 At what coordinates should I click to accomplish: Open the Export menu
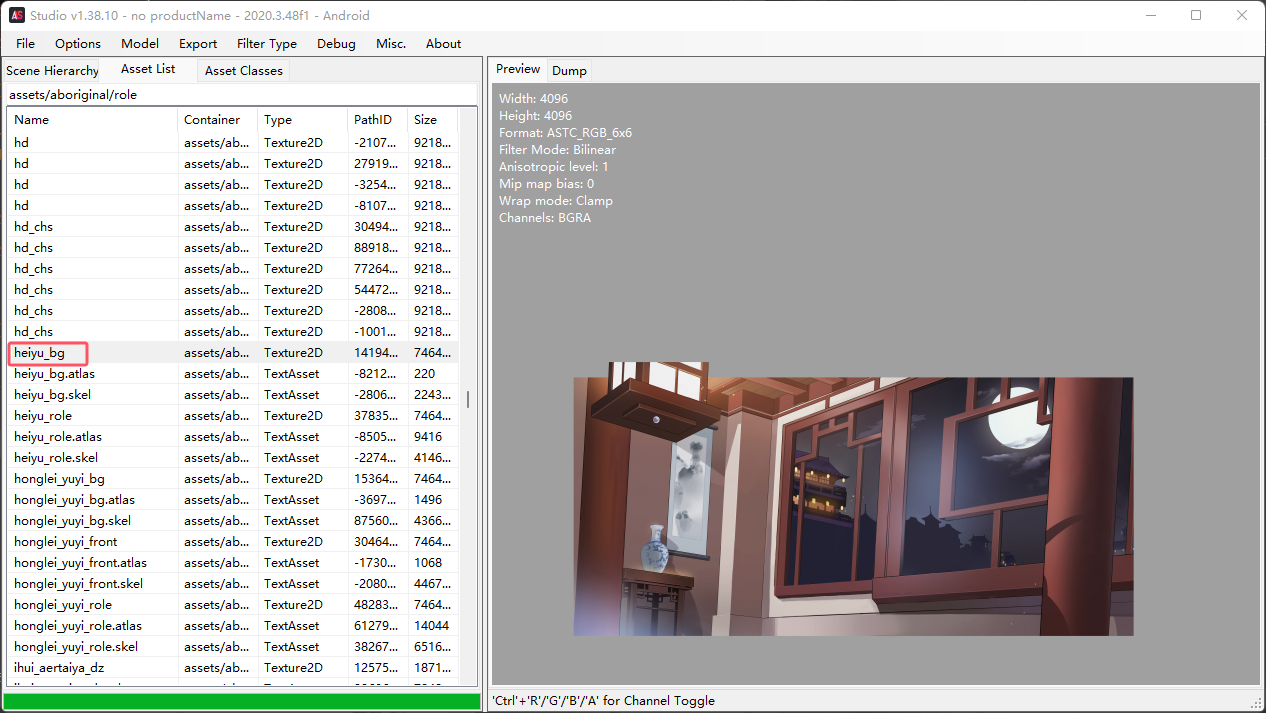click(198, 43)
